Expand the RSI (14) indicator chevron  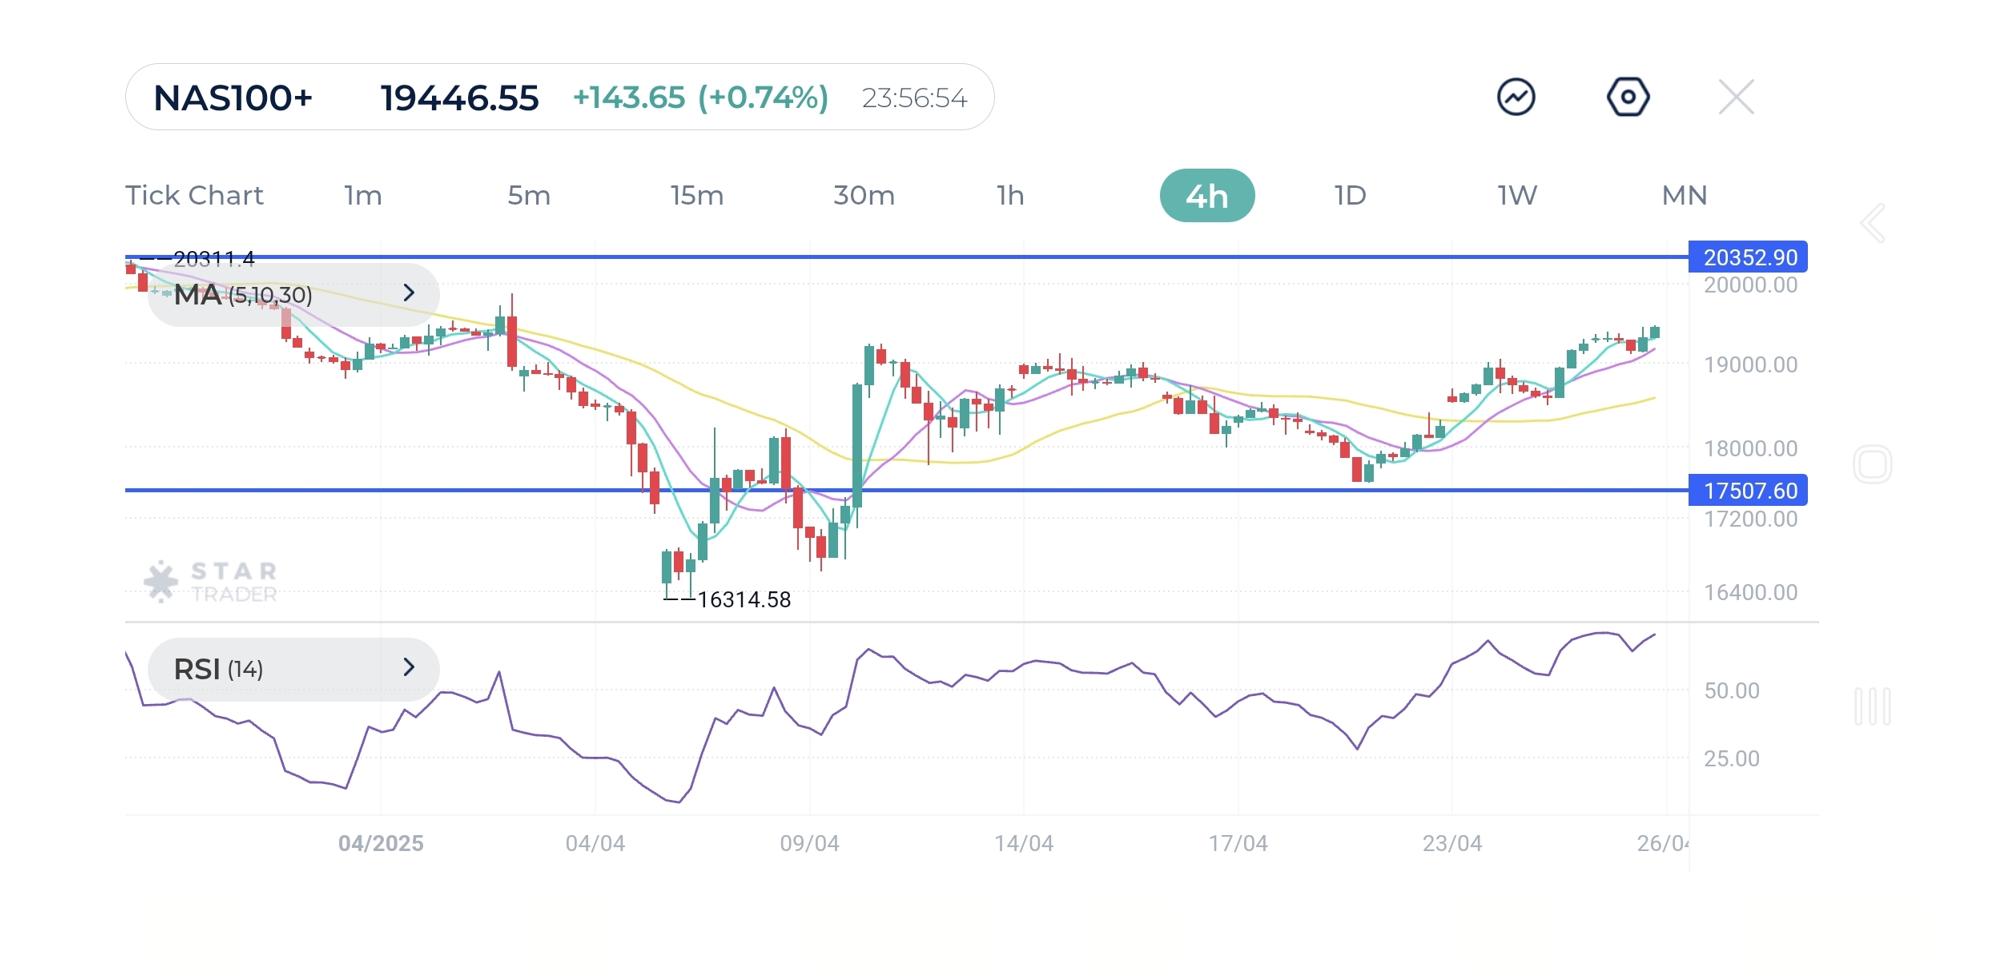[408, 668]
